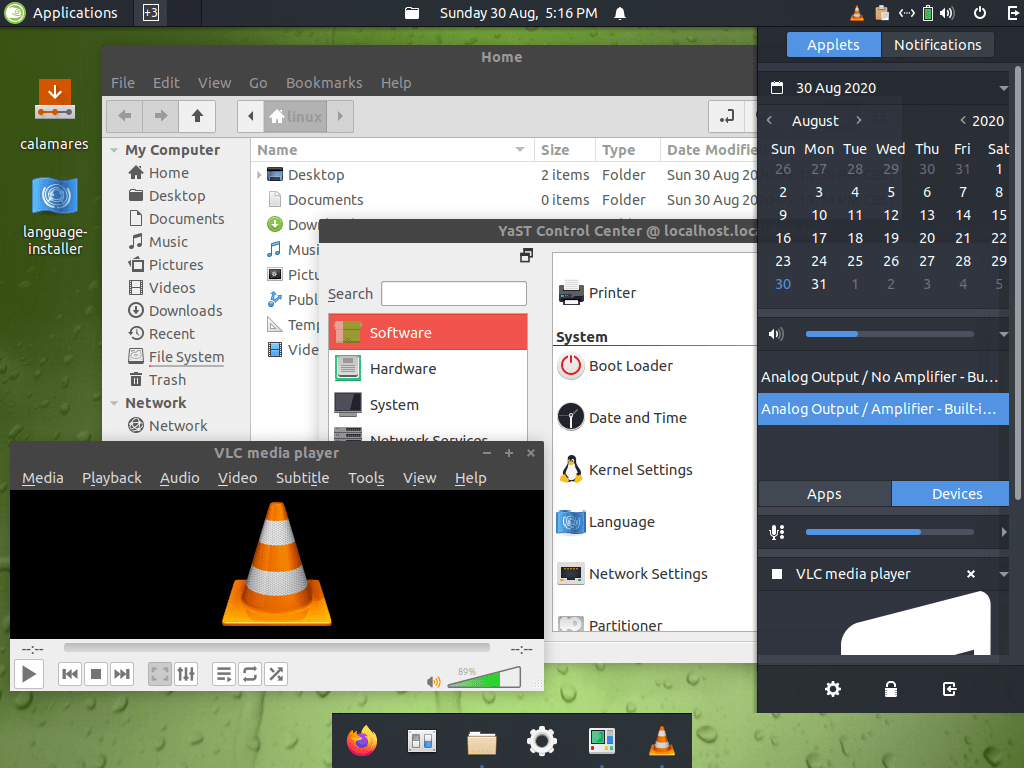Mute audio via VLC speaker icon

point(434,682)
